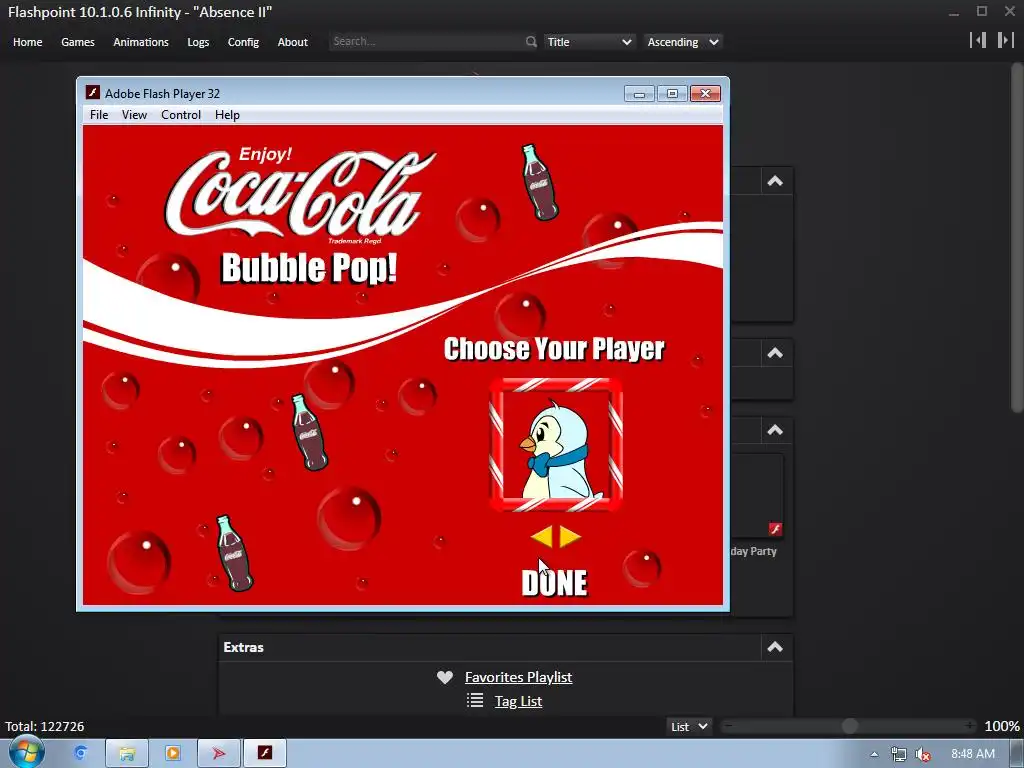Image resolution: width=1024 pixels, height=768 pixels.
Task: Collapse the second section chevron behind Flash window
Action: pyautogui.click(x=775, y=353)
